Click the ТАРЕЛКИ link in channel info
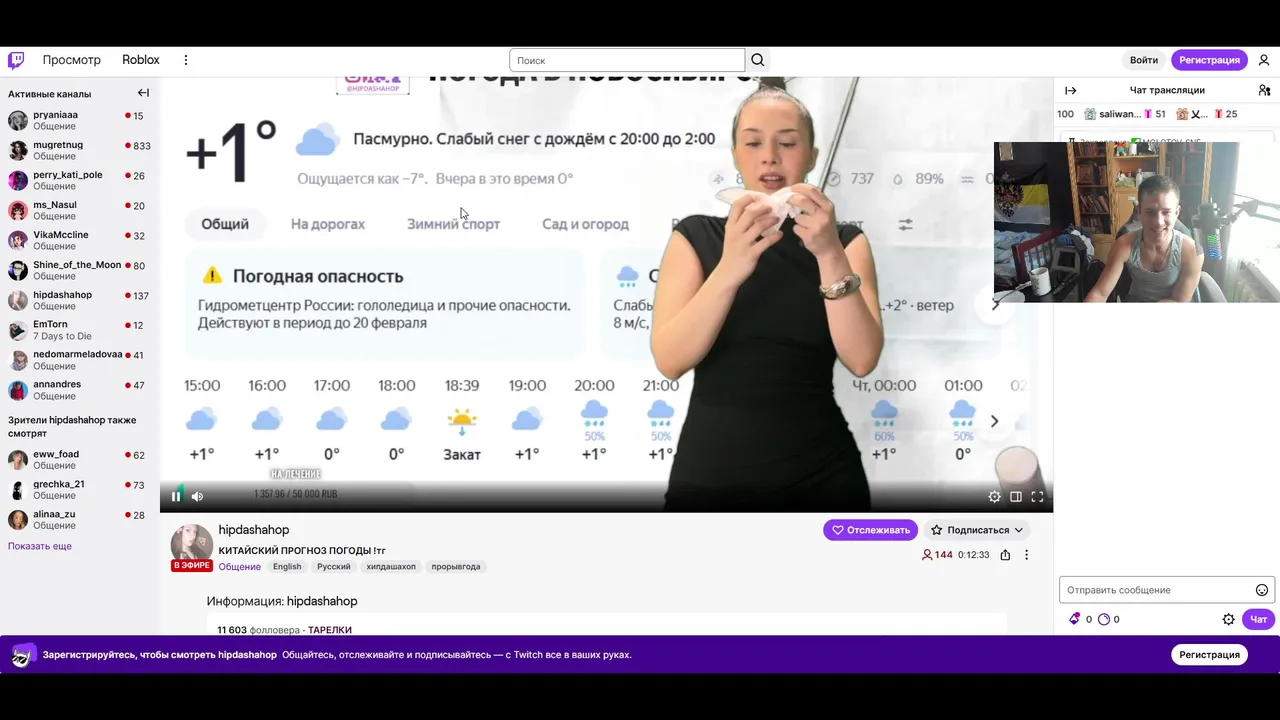The width and height of the screenshot is (1280, 720). [330, 630]
